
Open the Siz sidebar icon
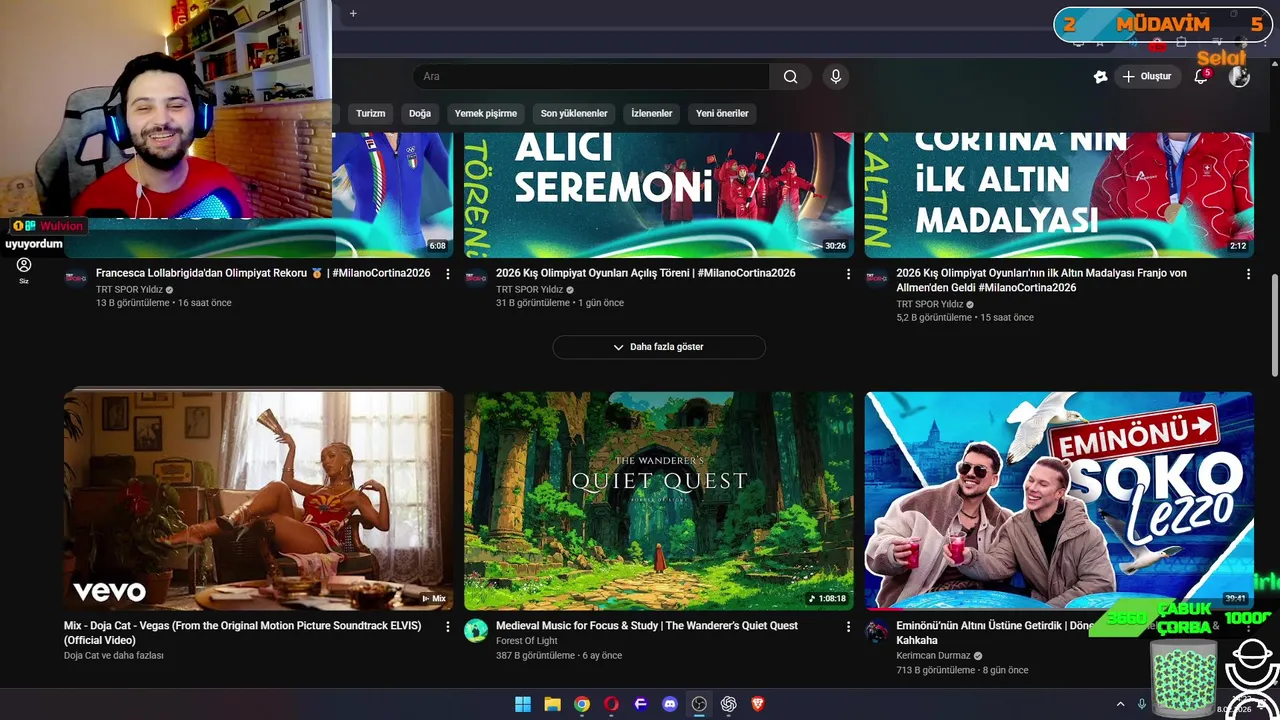tap(24, 270)
